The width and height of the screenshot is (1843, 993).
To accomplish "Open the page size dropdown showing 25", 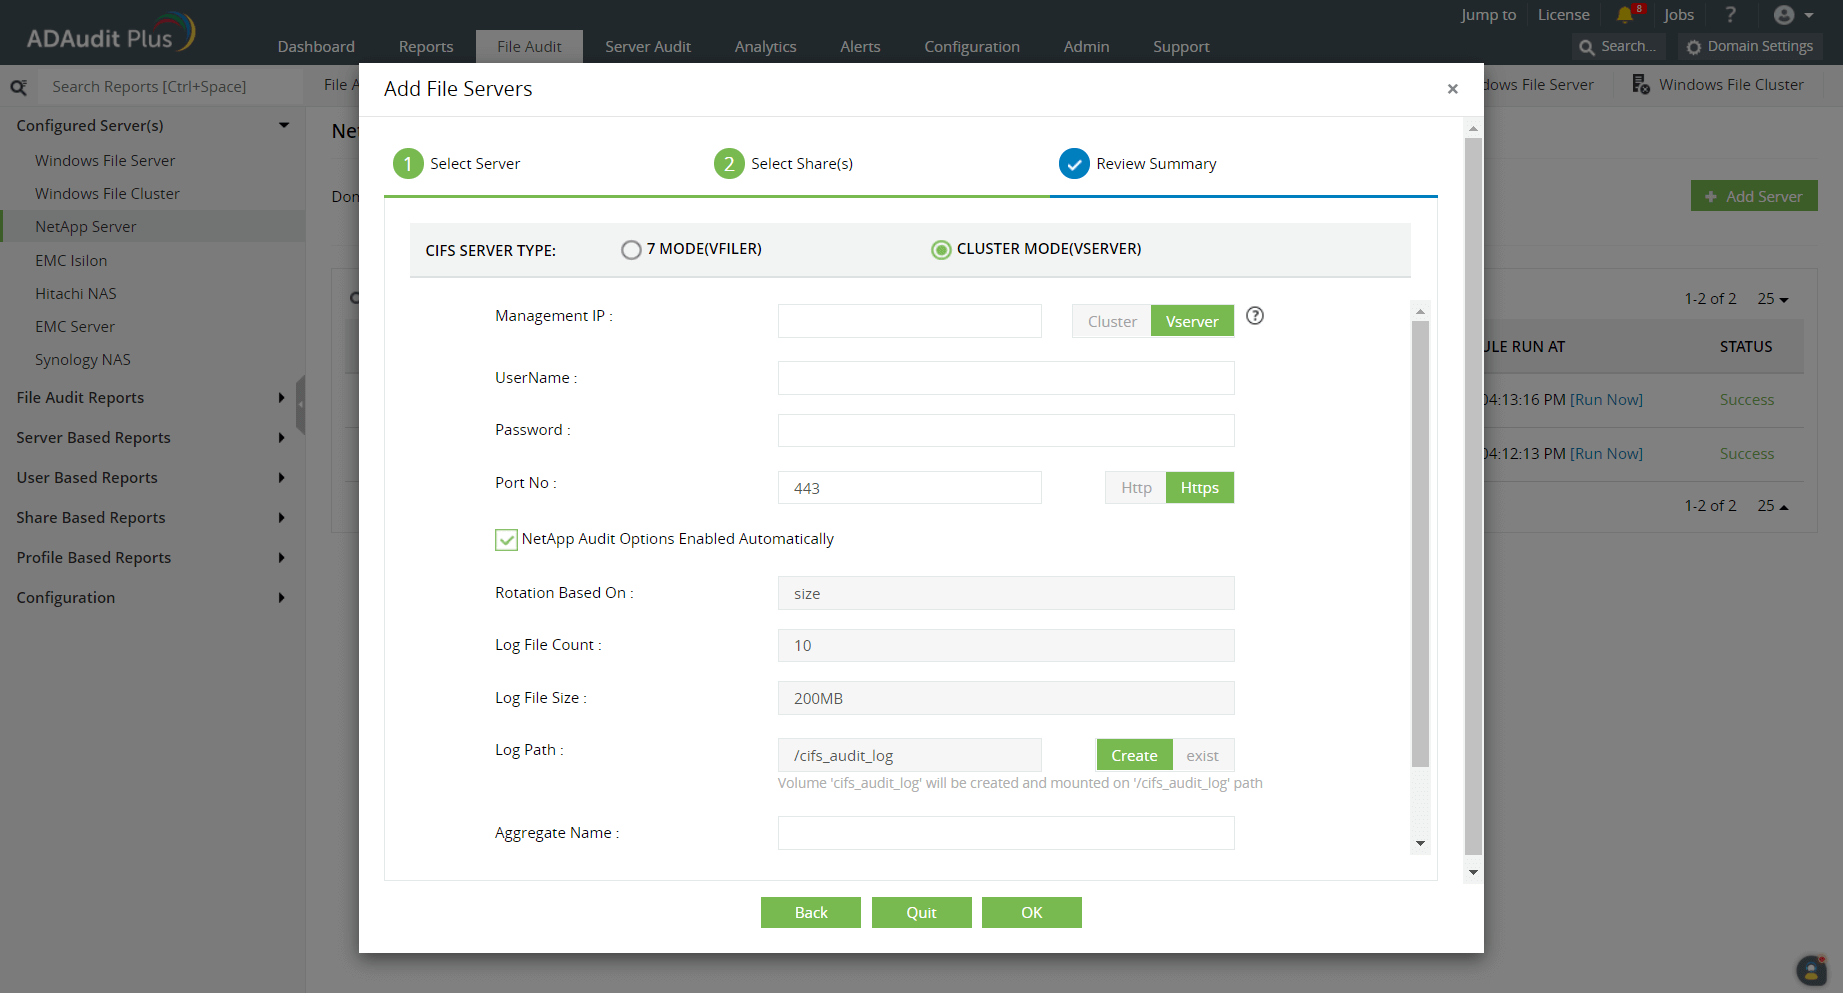I will (x=1772, y=298).
